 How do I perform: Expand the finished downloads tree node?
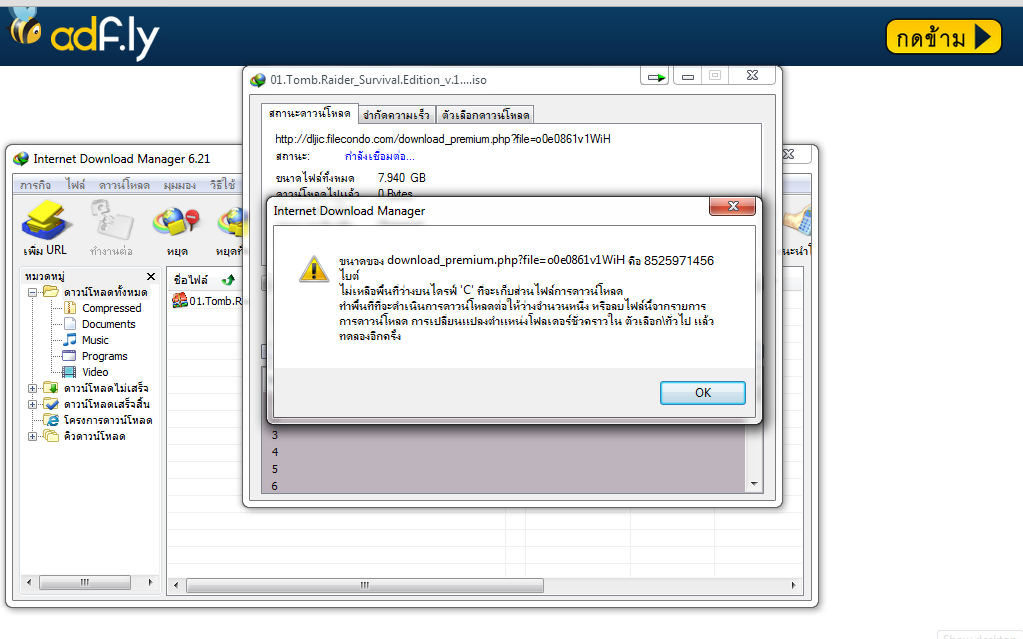(x=32, y=405)
